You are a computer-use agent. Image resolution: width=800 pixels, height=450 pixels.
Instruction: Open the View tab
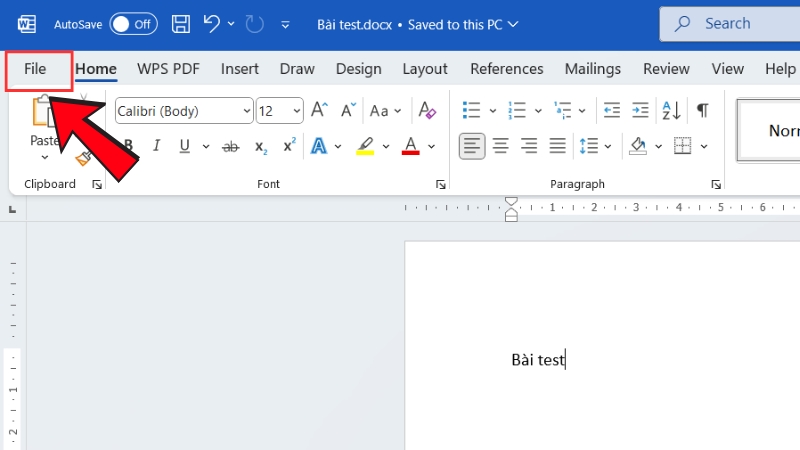[728, 69]
